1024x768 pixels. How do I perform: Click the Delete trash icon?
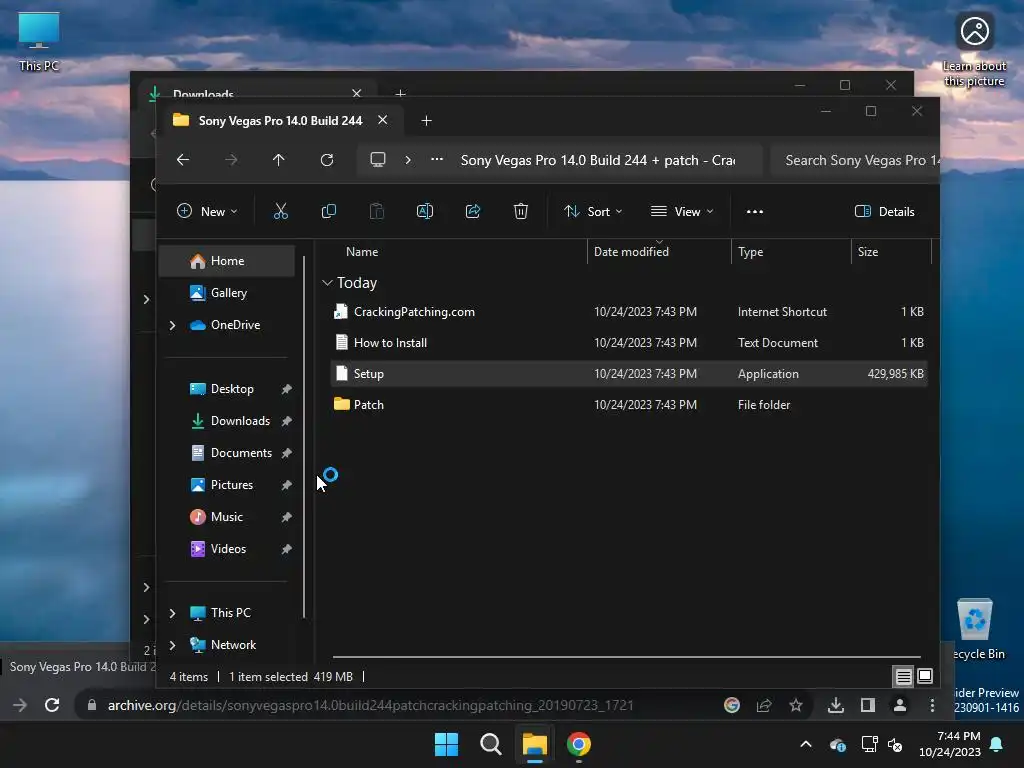[x=520, y=212]
